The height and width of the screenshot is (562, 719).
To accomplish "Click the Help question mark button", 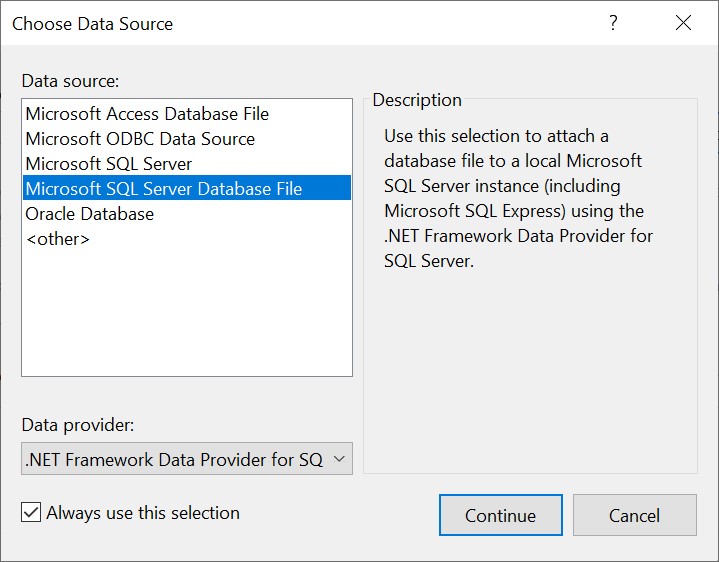I will (613, 23).
